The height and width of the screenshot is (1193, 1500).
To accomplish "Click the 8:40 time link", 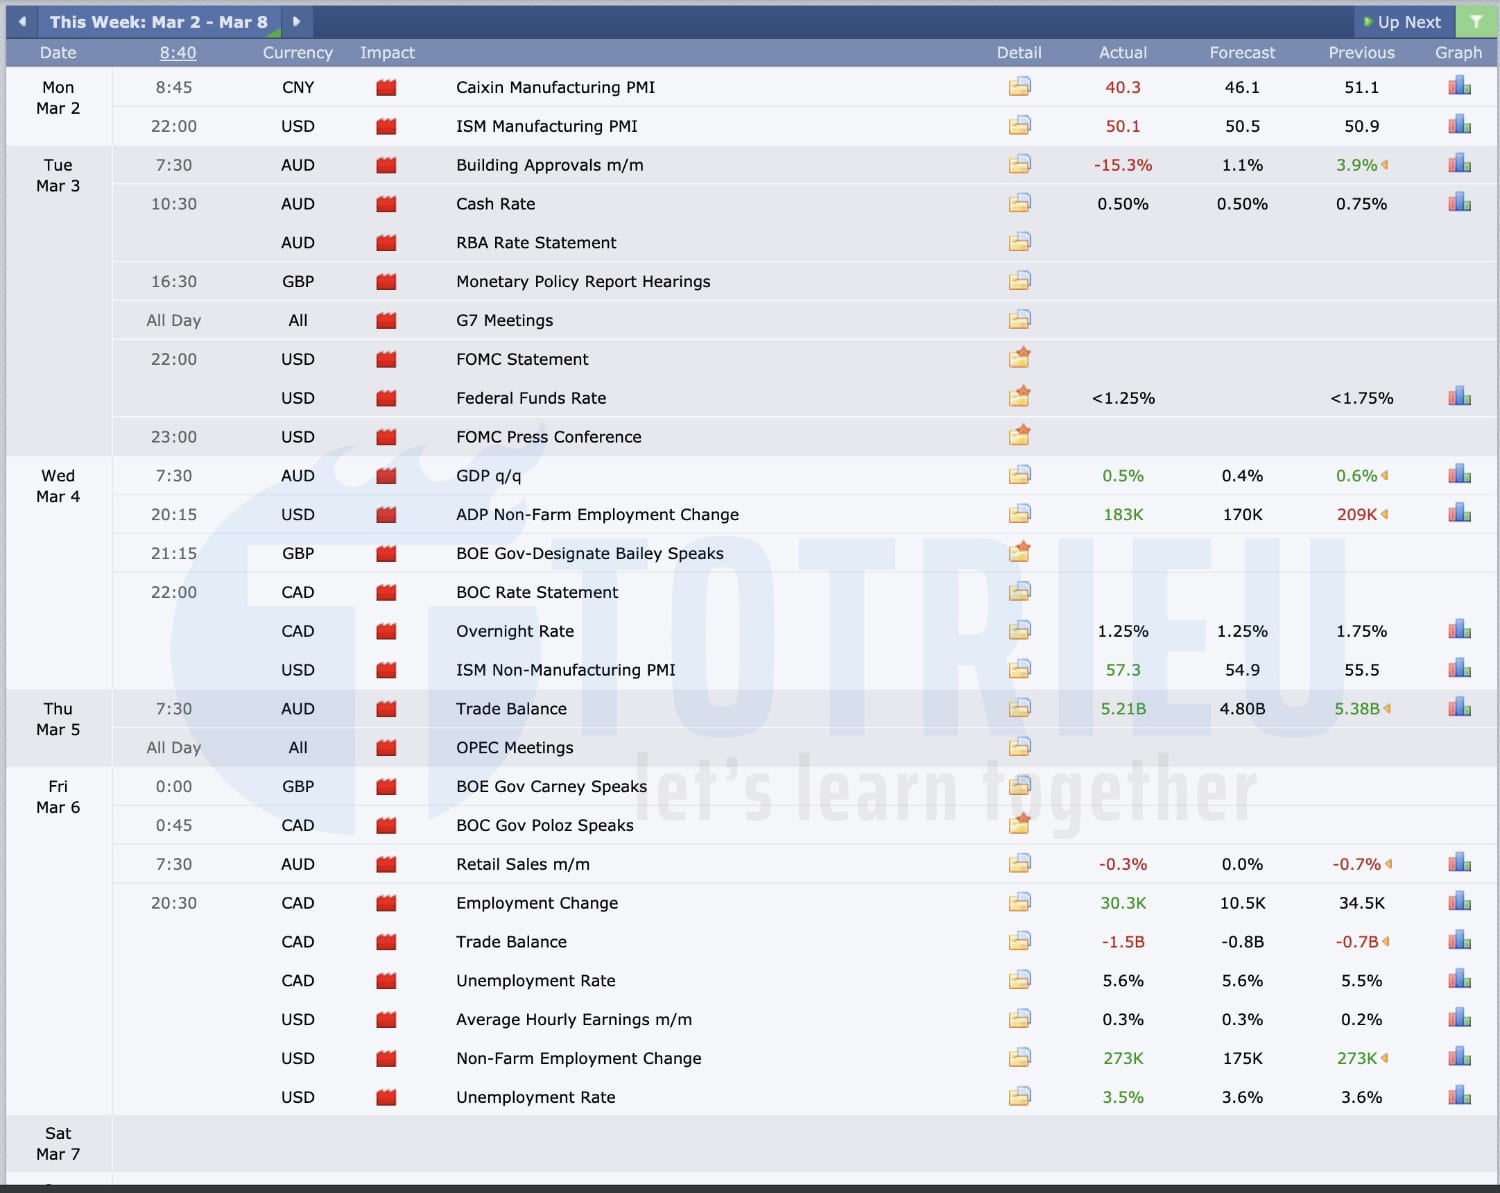I will tap(178, 53).
